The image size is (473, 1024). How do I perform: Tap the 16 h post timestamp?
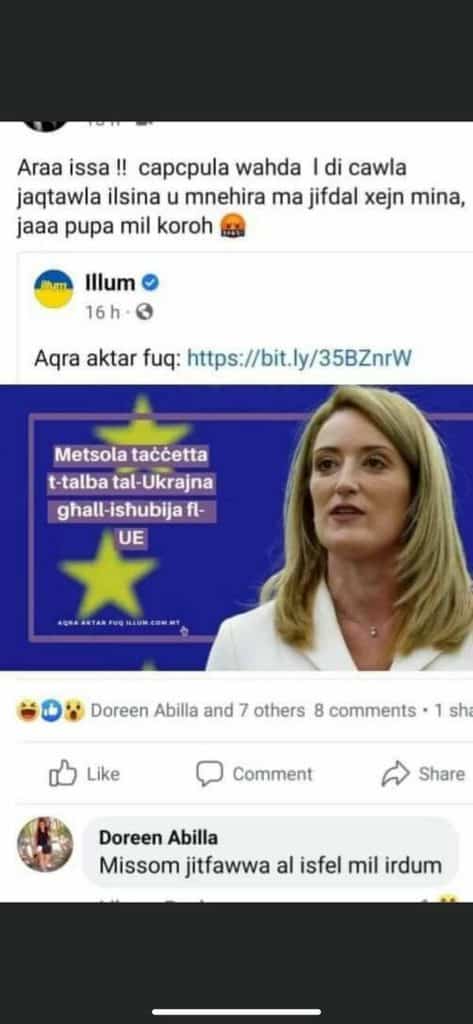point(103,313)
